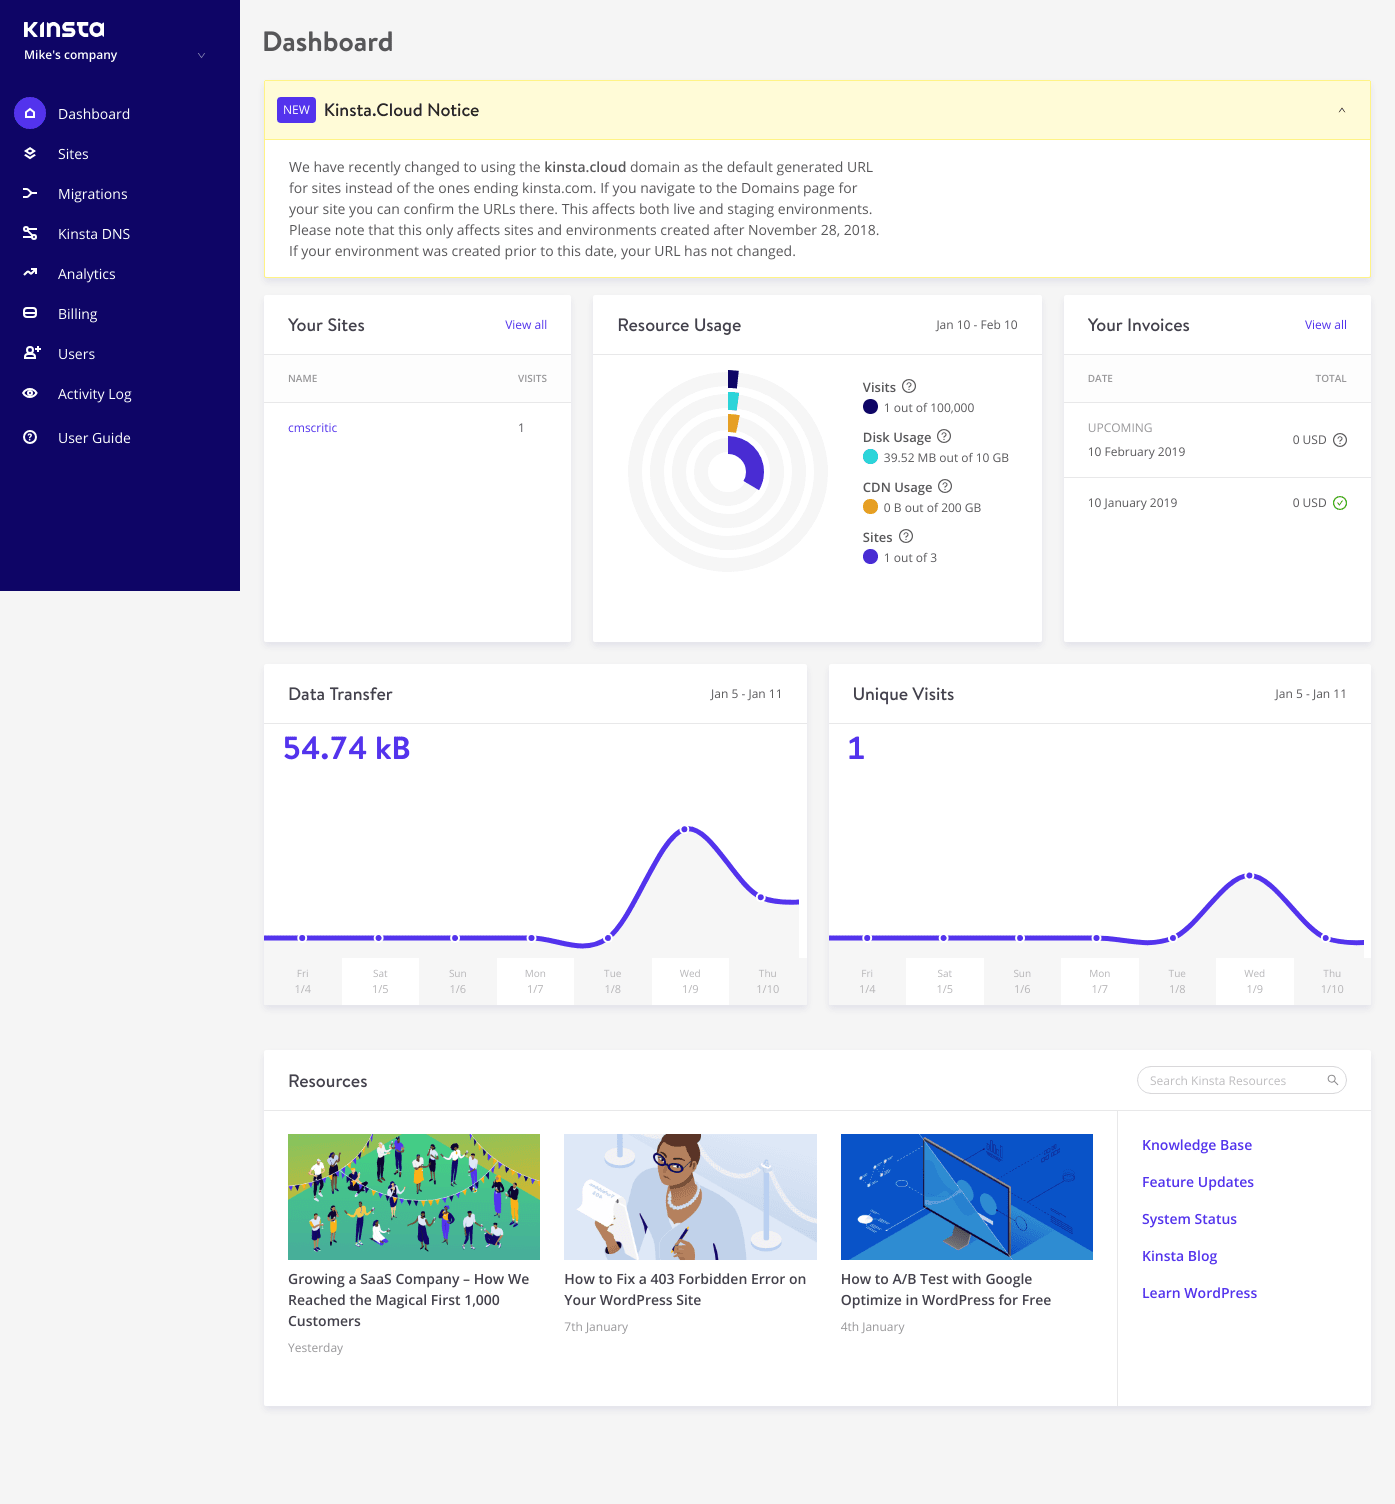Click help icon next to Sites usage
The height and width of the screenshot is (1504, 1395).
pyautogui.click(x=906, y=536)
